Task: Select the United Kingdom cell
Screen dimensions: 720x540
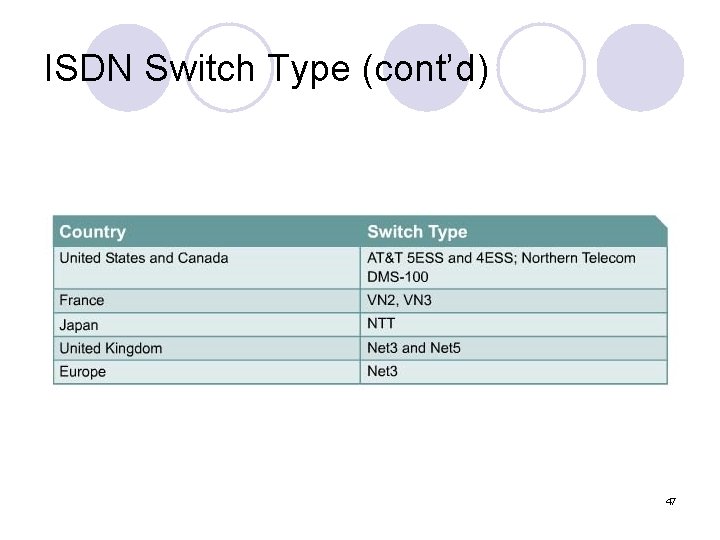Action: click(x=111, y=348)
